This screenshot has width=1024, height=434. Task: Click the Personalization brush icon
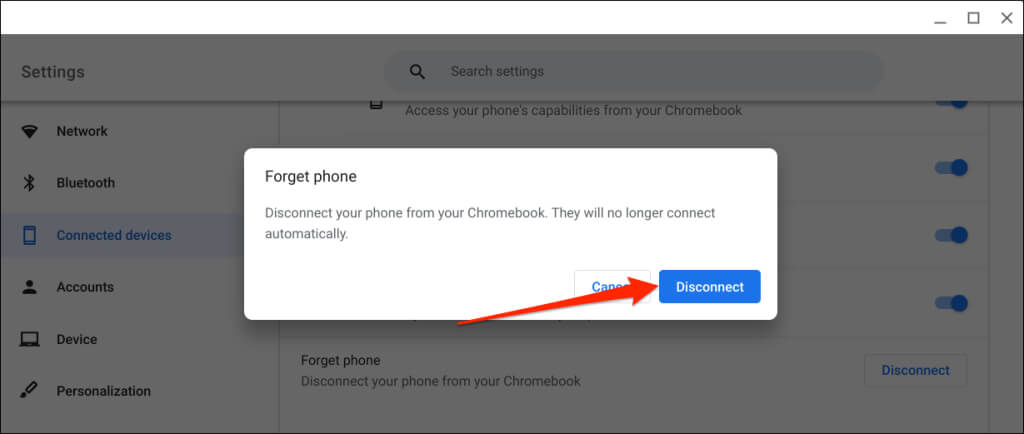(30, 391)
